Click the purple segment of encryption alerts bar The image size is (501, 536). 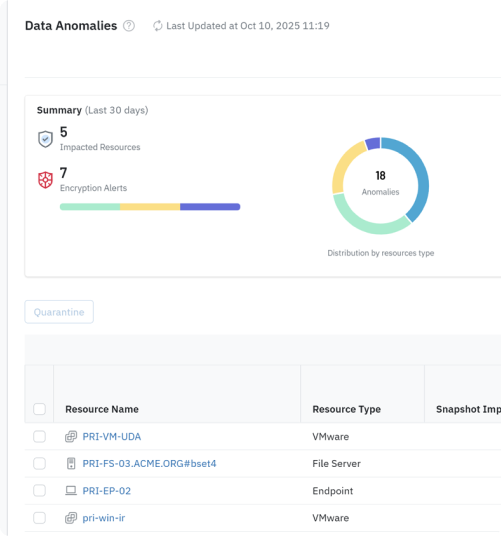pos(210,206)
